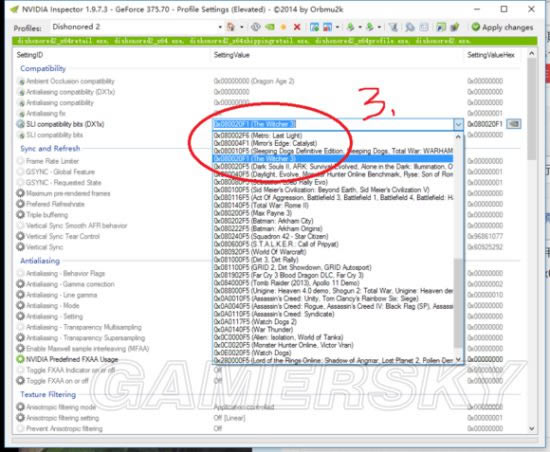Click gear icon of Maximum pre-rendered frames
Viewport: 550px width, 452px height.
(x=20, y=193)
